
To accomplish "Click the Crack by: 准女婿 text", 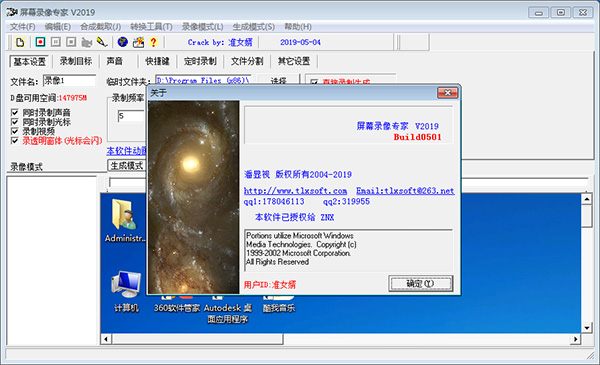I will pyautogui.click(x=220, y=42).
